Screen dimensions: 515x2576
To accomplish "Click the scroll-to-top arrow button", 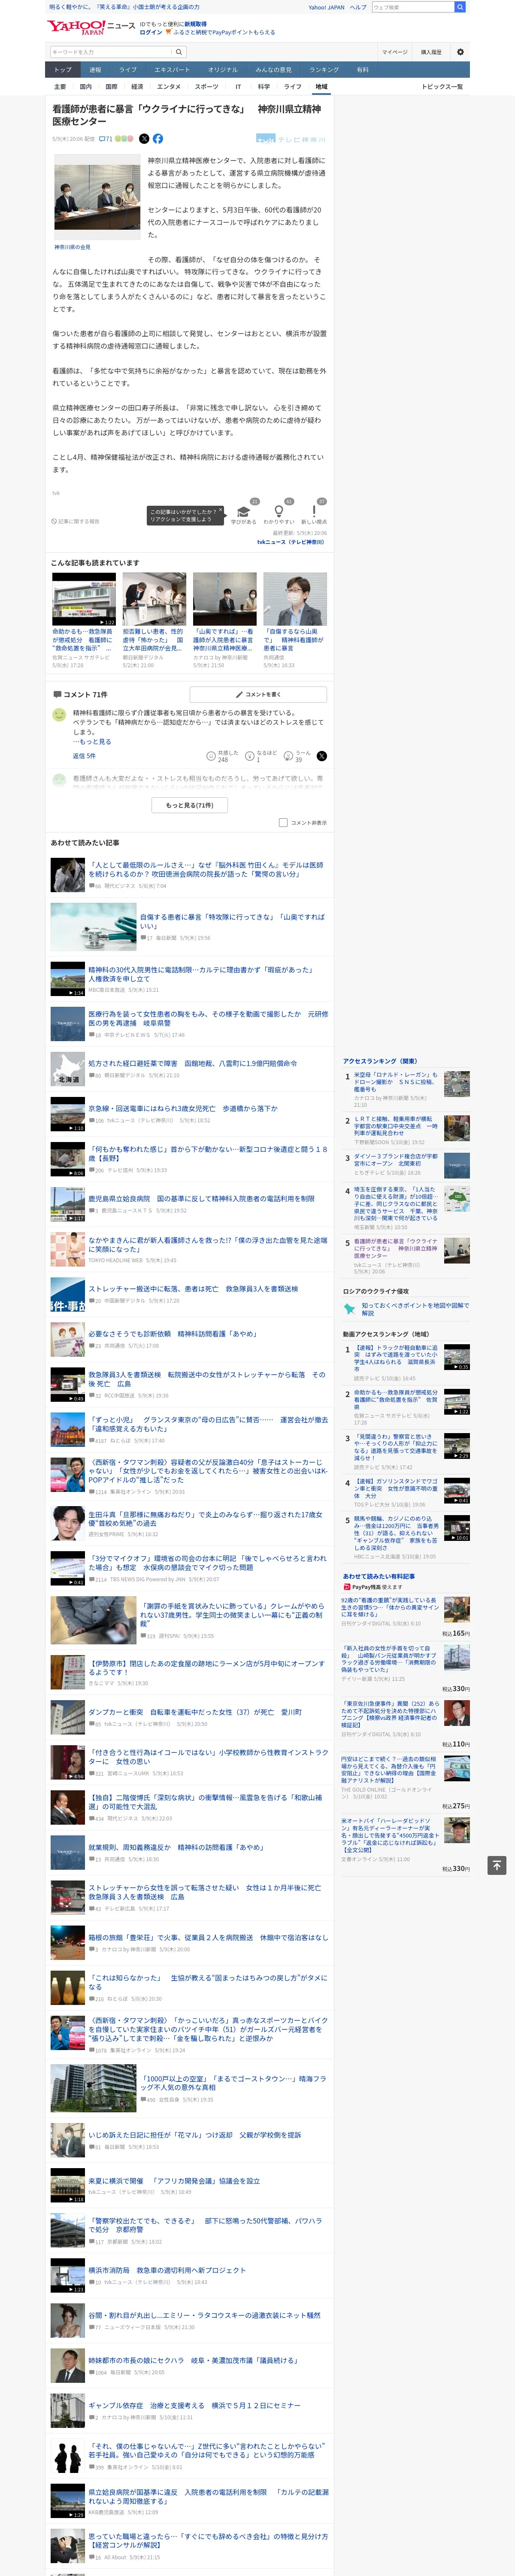I will click(496, 1865).
